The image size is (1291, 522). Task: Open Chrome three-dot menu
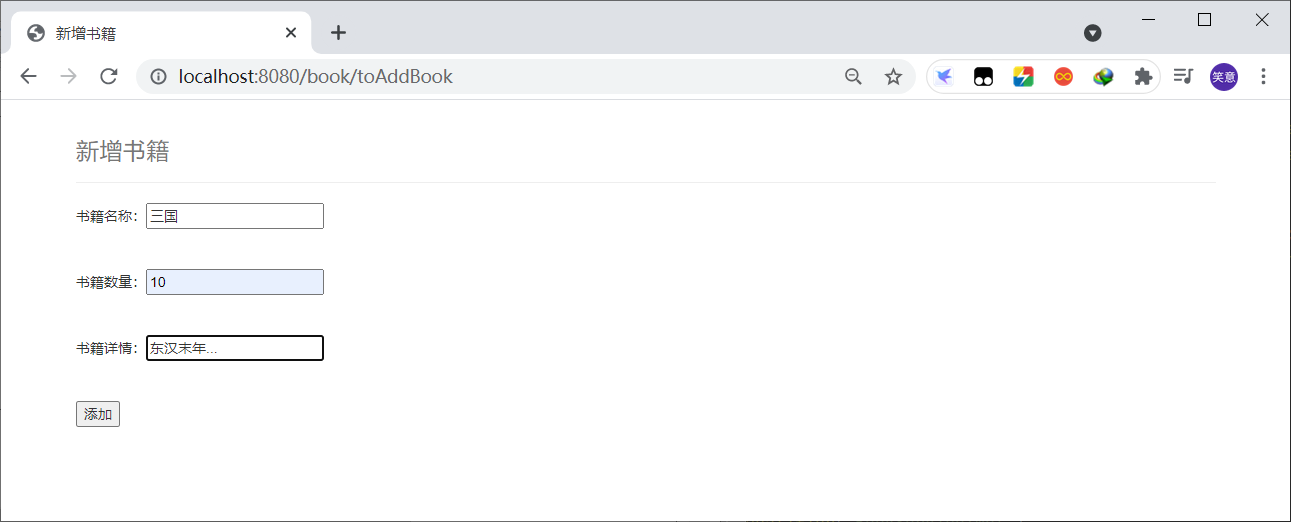coord(1263,77)
